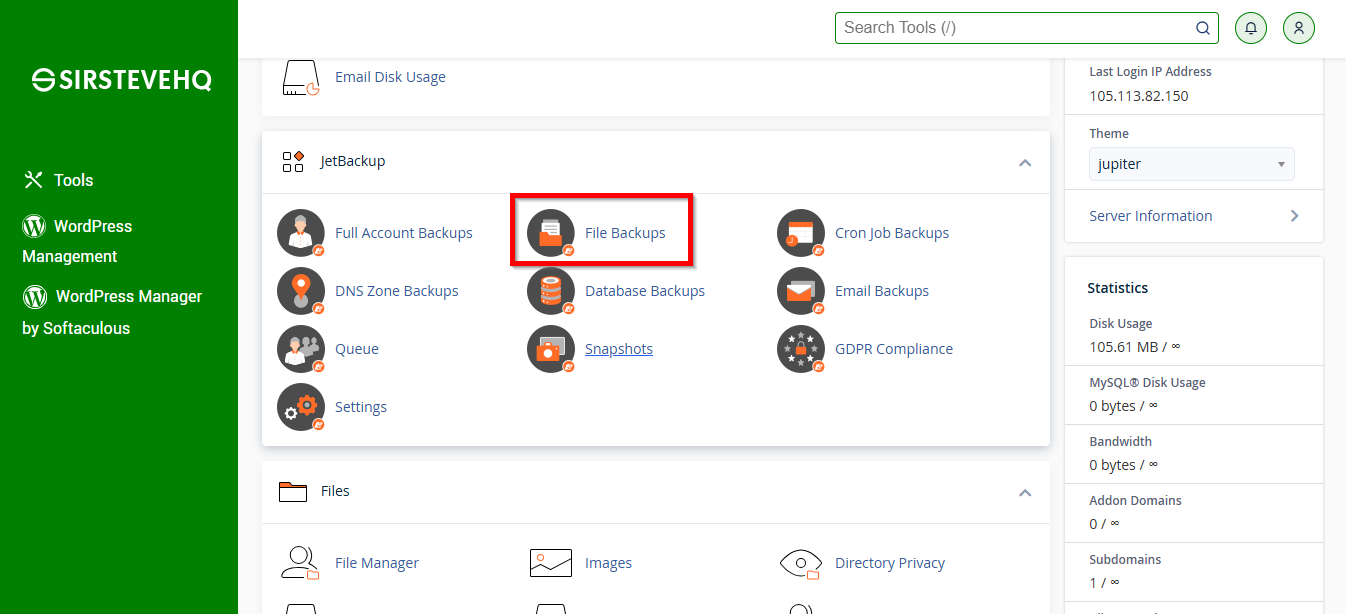Viewport: 1346px width, 614px height.
Task: Click the Email Backups envelope icon
Action: (x=801, y=291)
